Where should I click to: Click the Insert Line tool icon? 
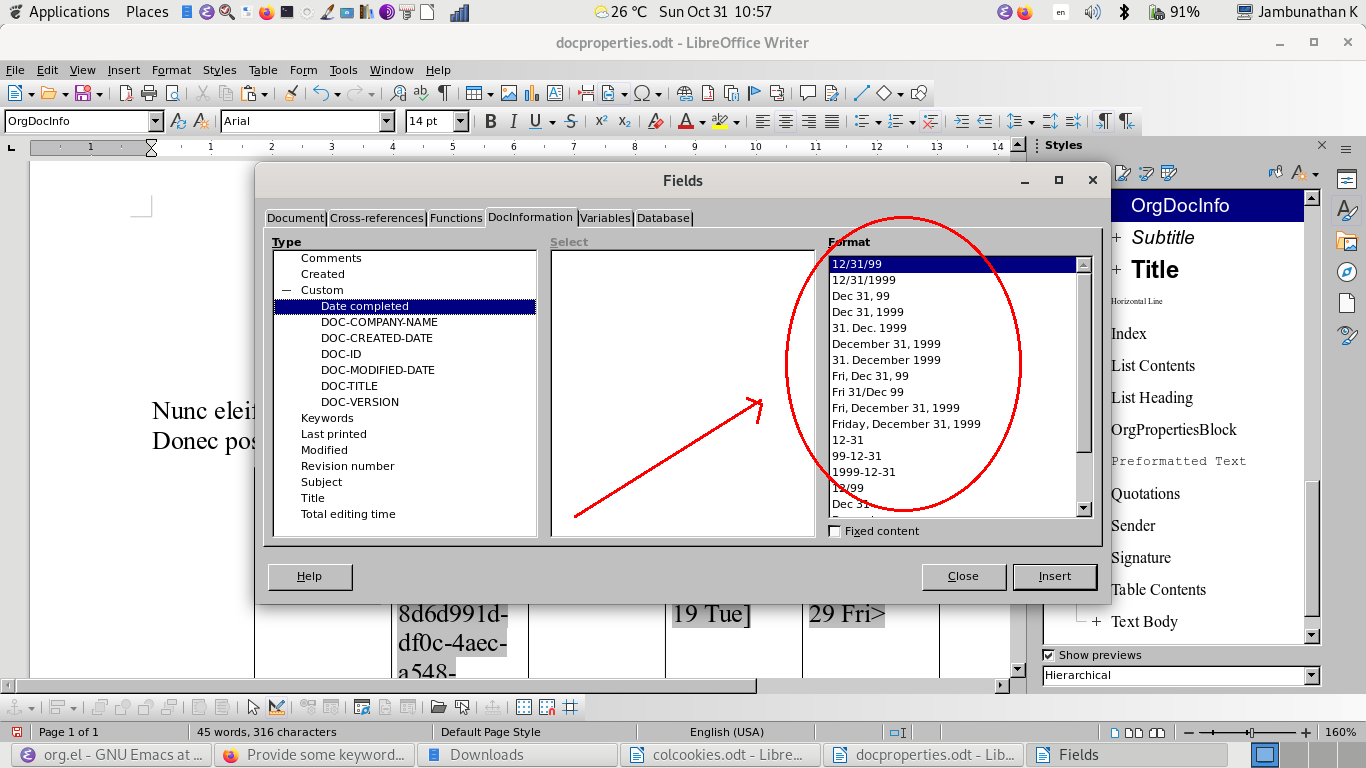tap(860, 94)
